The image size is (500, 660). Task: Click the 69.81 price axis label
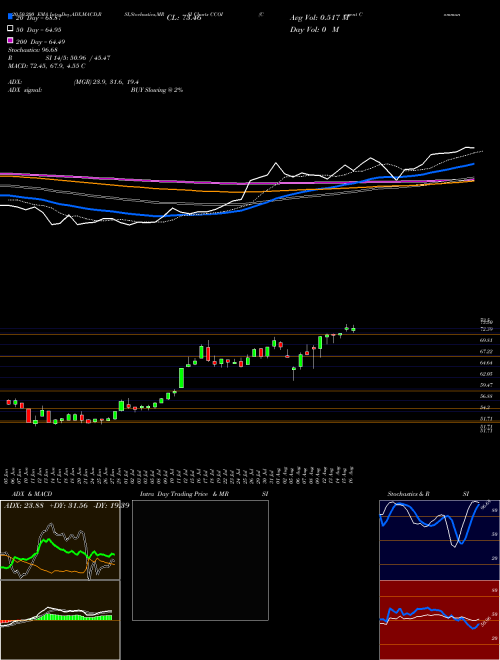(x=486, y=339)
